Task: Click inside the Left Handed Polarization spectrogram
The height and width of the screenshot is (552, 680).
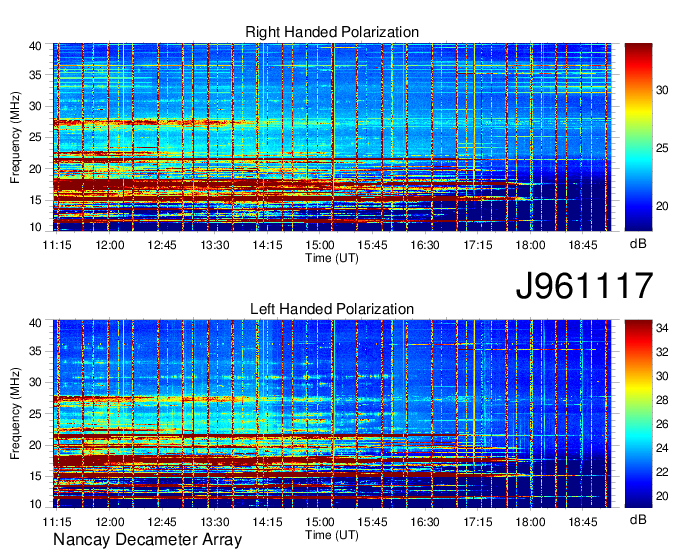Action: [332, 414]
